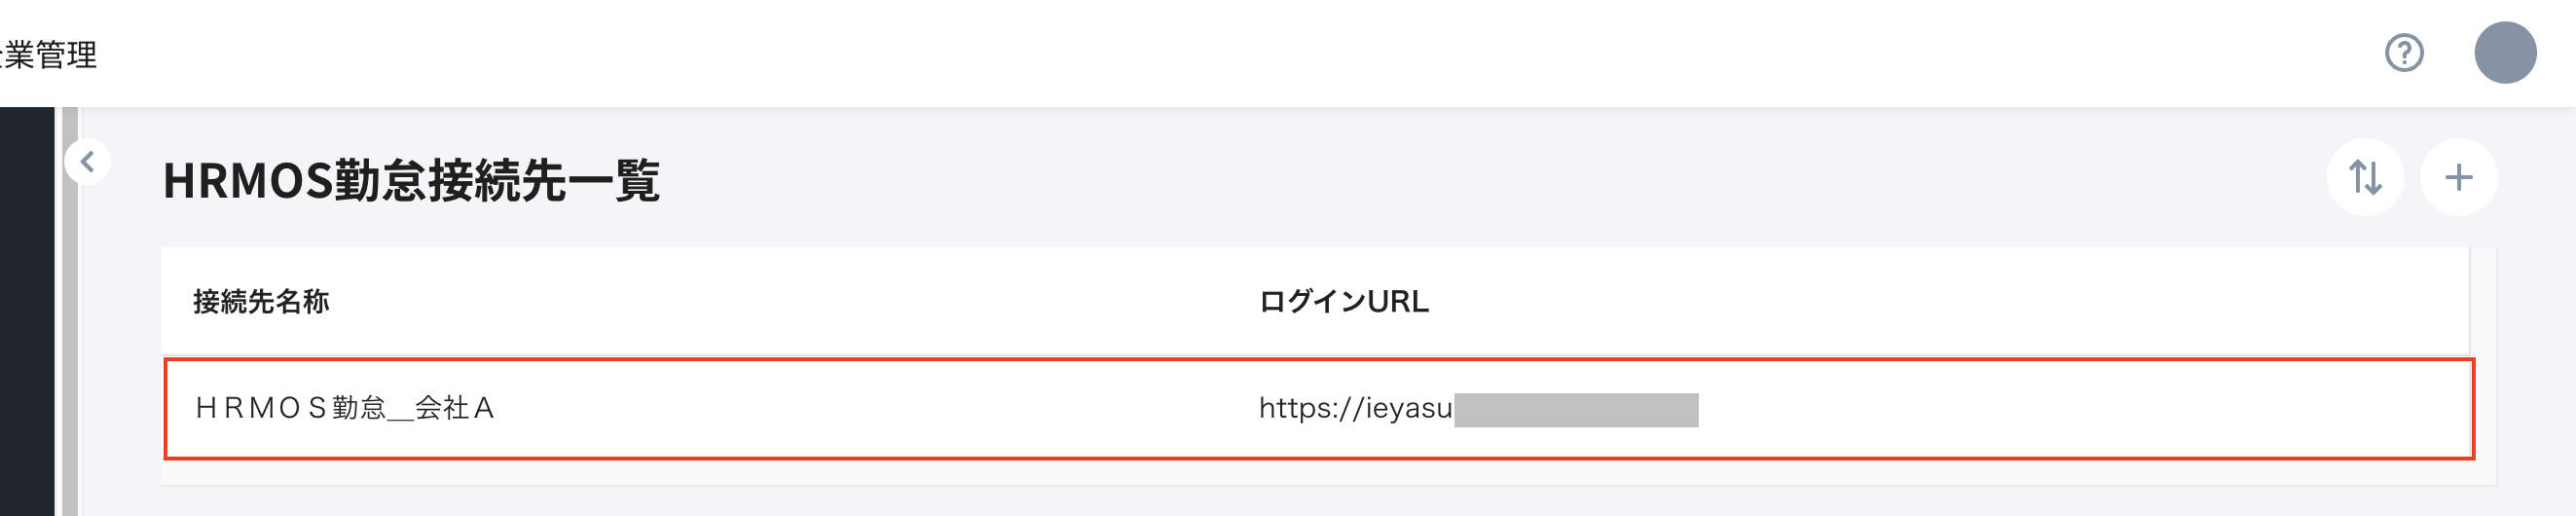The width and height of the screenshot is (2576, 516).
Task: Click the HRMOS勤怠接続先一覧 page heading
Action: [x=411, y=181]
